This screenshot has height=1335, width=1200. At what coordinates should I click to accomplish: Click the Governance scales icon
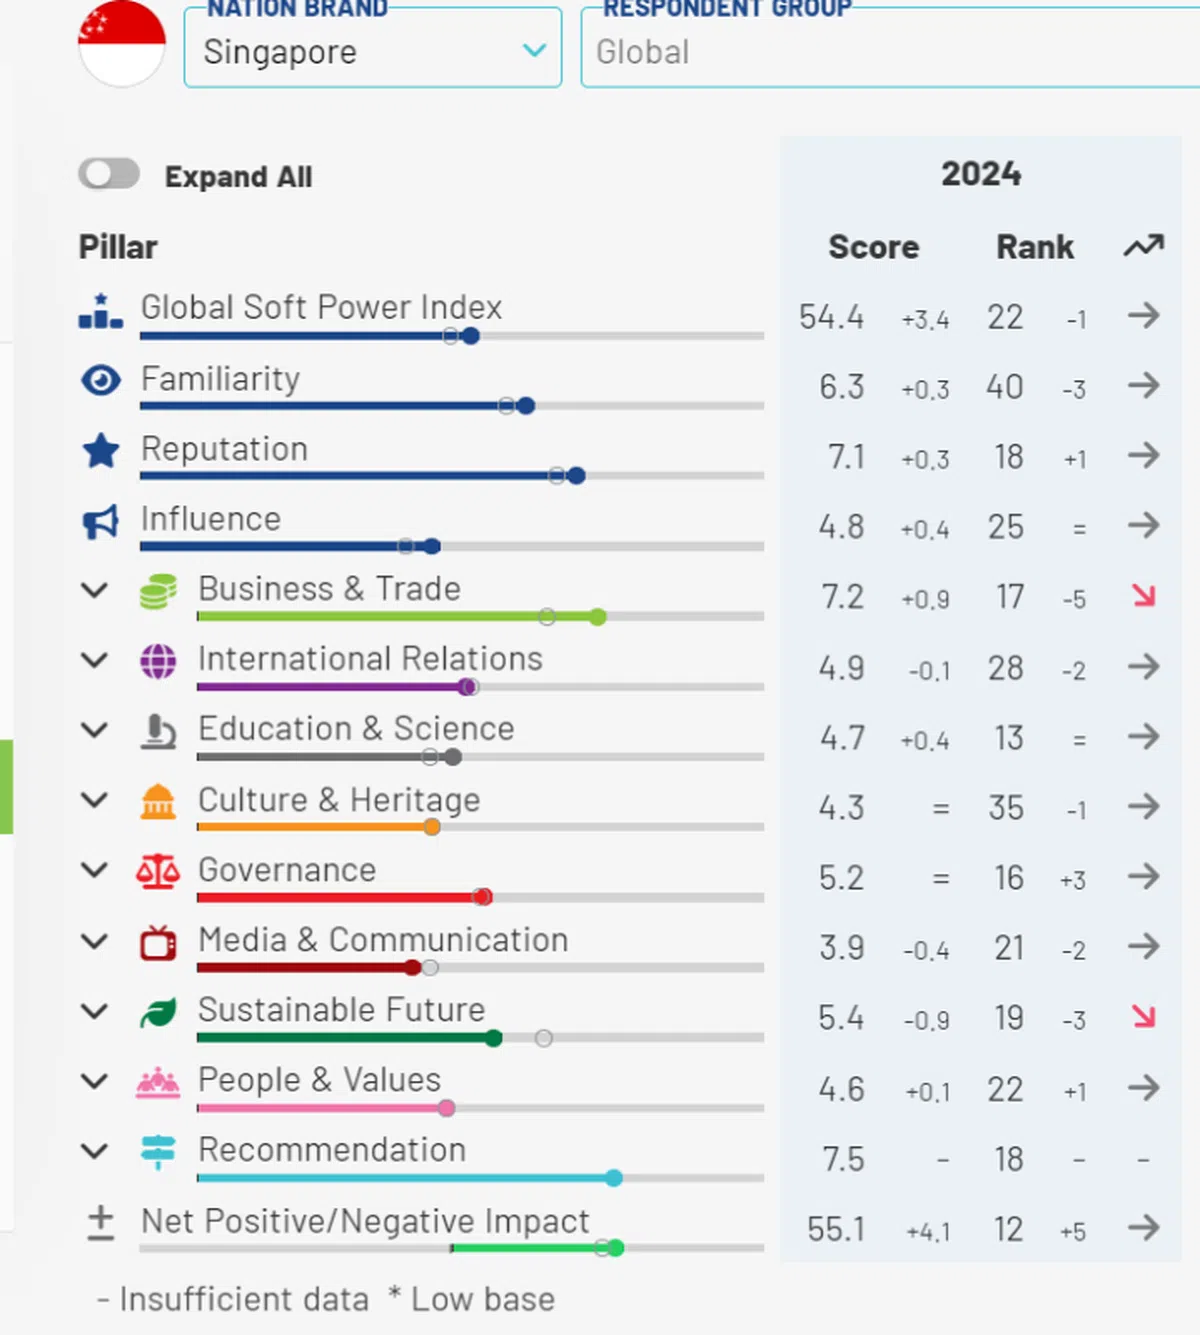158,872
